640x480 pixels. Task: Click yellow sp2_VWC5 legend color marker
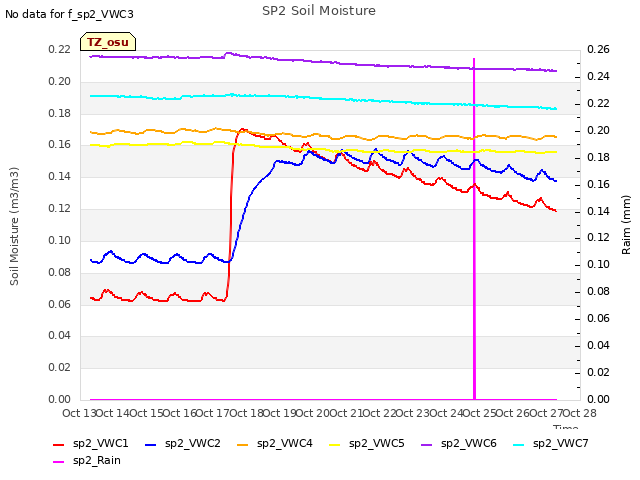pos(335,445)
